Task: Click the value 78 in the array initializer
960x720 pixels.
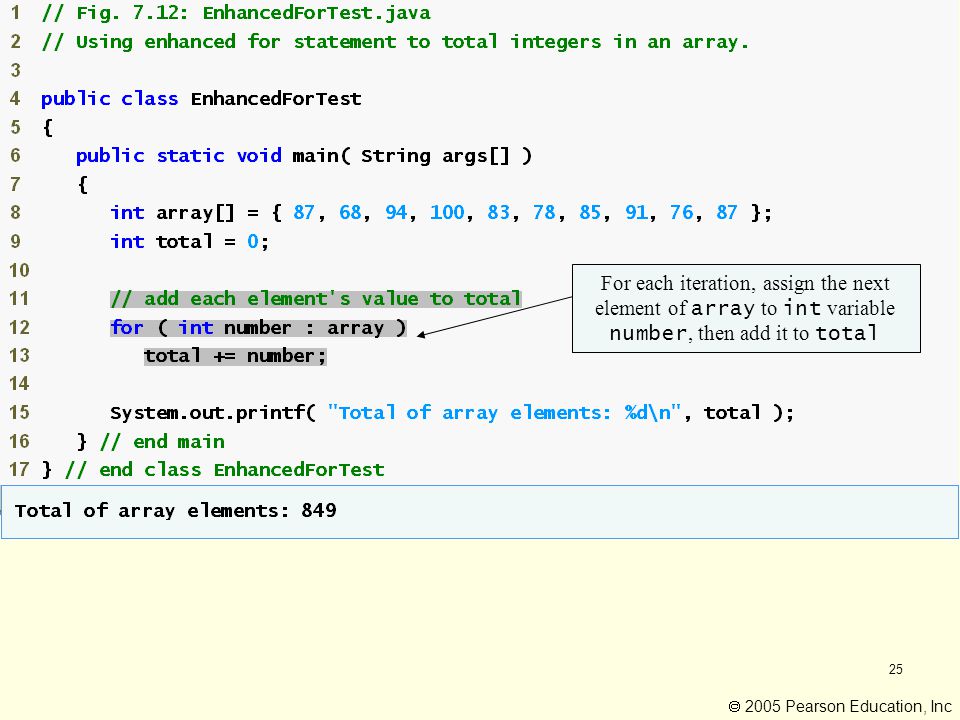Action: tap(544, 212)
